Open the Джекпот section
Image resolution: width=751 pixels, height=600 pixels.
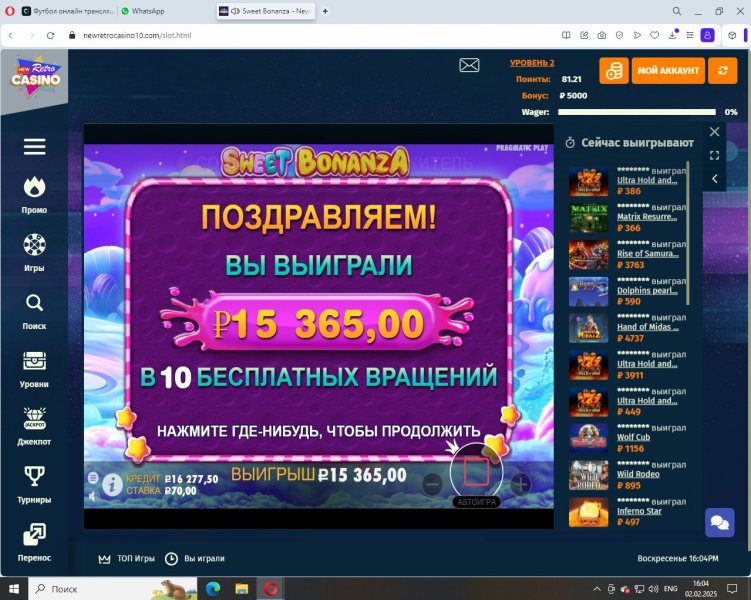coord(34,426)
